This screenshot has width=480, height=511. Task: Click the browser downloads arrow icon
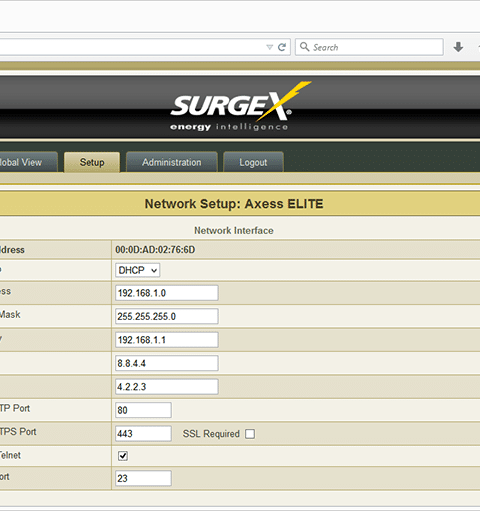pos(458,47)
